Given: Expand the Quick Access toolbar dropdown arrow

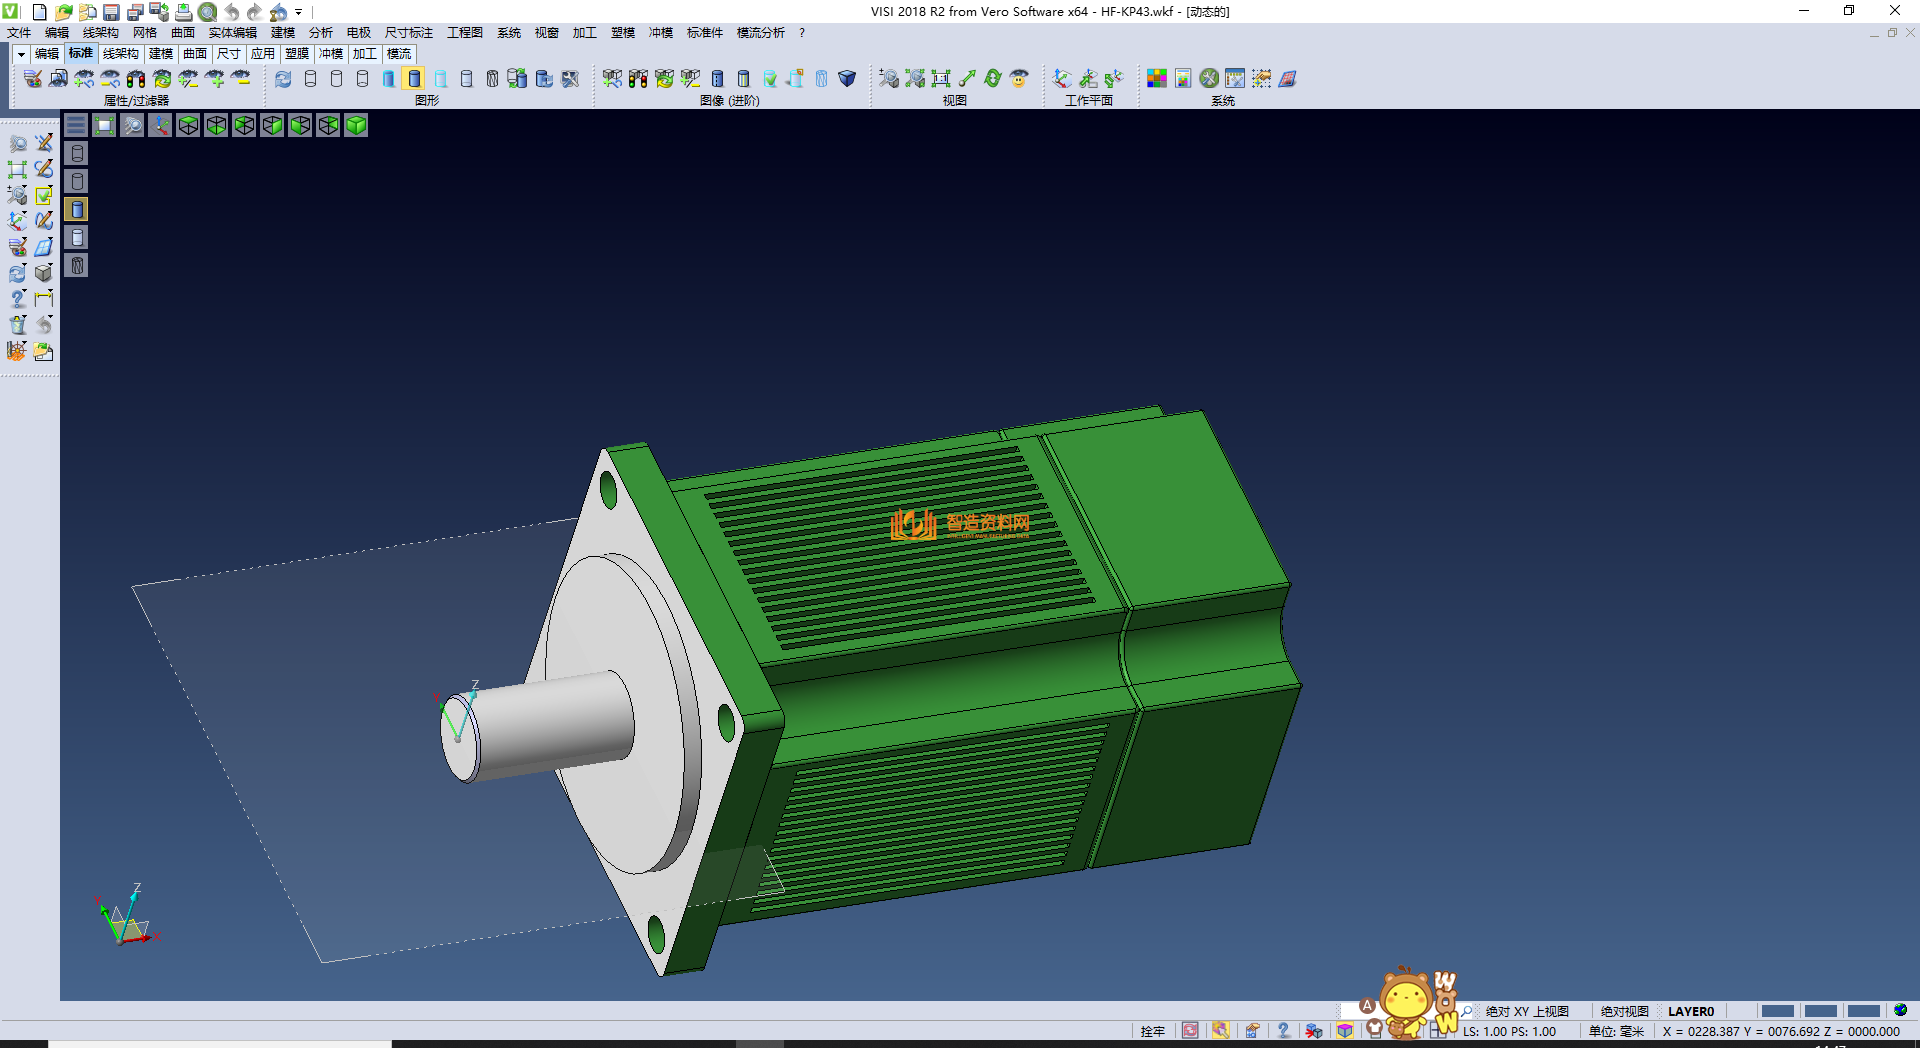Looking at the screenshot, I should (298, 12).
